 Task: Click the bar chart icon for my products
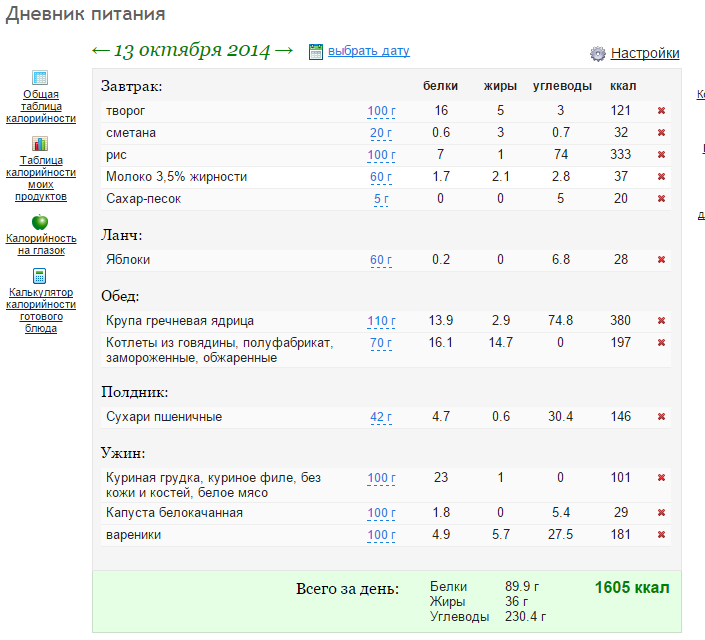click(40, 143)
